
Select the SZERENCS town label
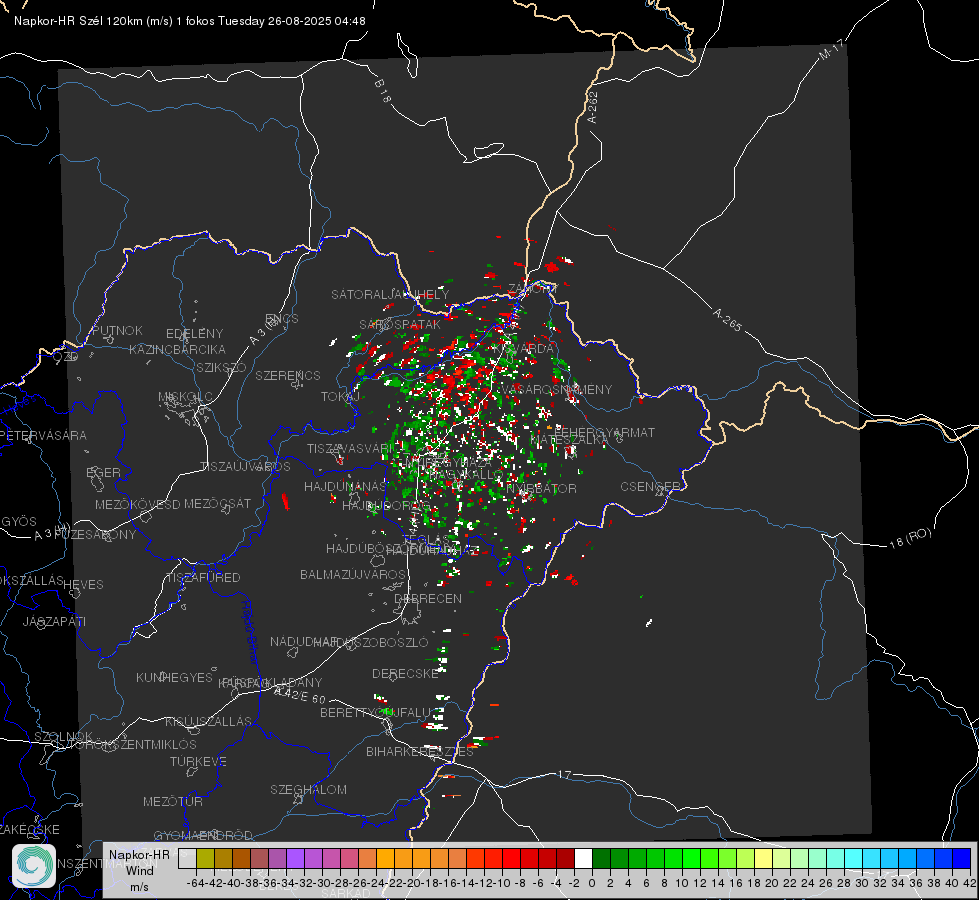pyautogui.click(x=288, y=375)
